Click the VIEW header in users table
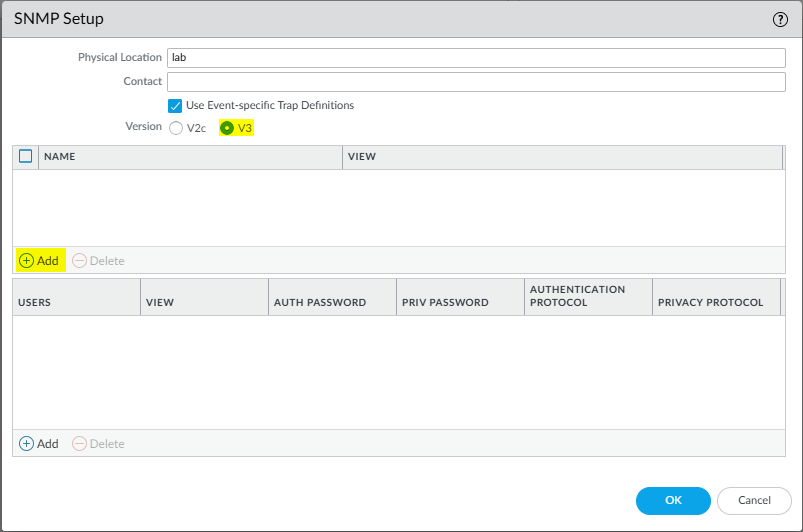803x532 pixels. (x=204, y=302)
